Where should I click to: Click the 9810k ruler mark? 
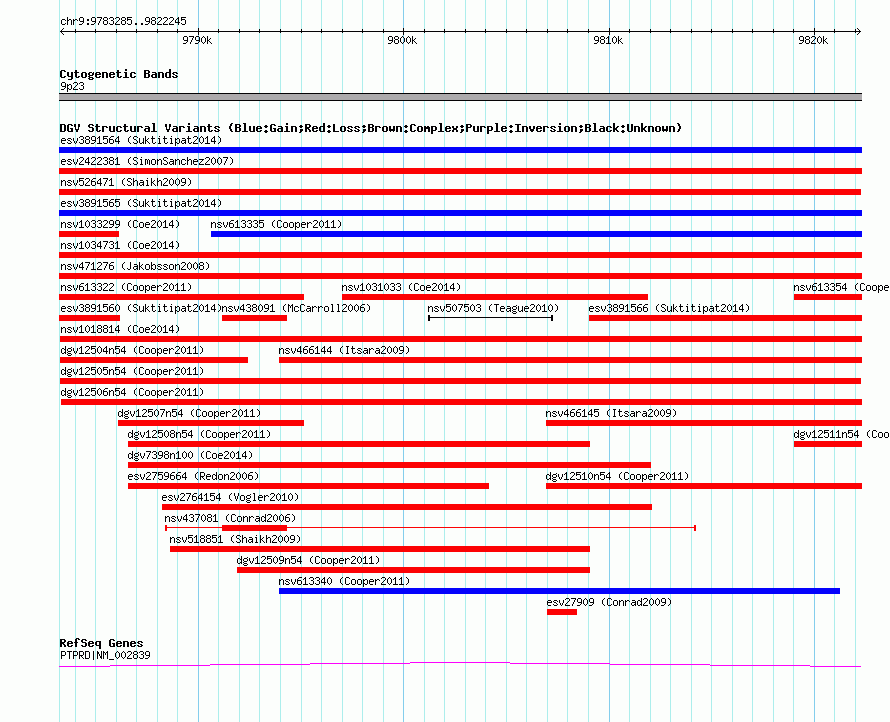(x=608, y=40)
